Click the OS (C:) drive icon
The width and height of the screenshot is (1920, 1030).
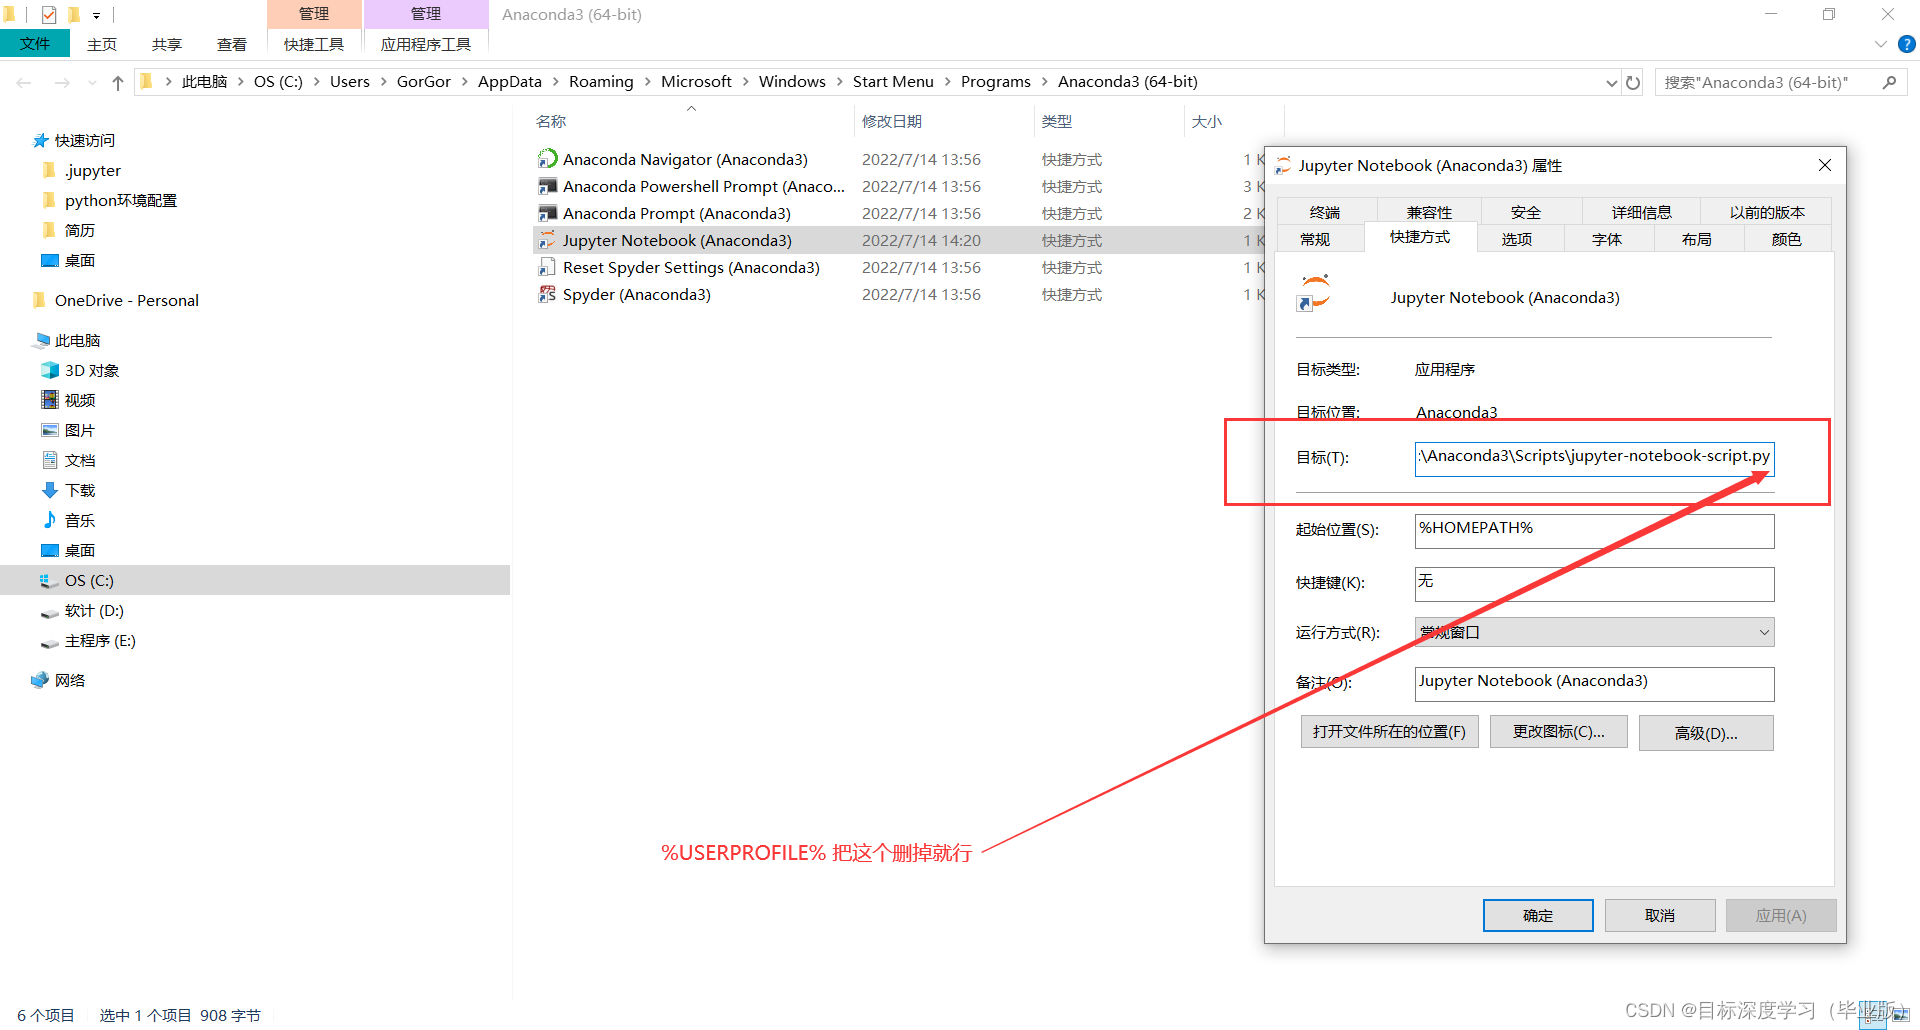pyautogui.click(x=50, y=580)
